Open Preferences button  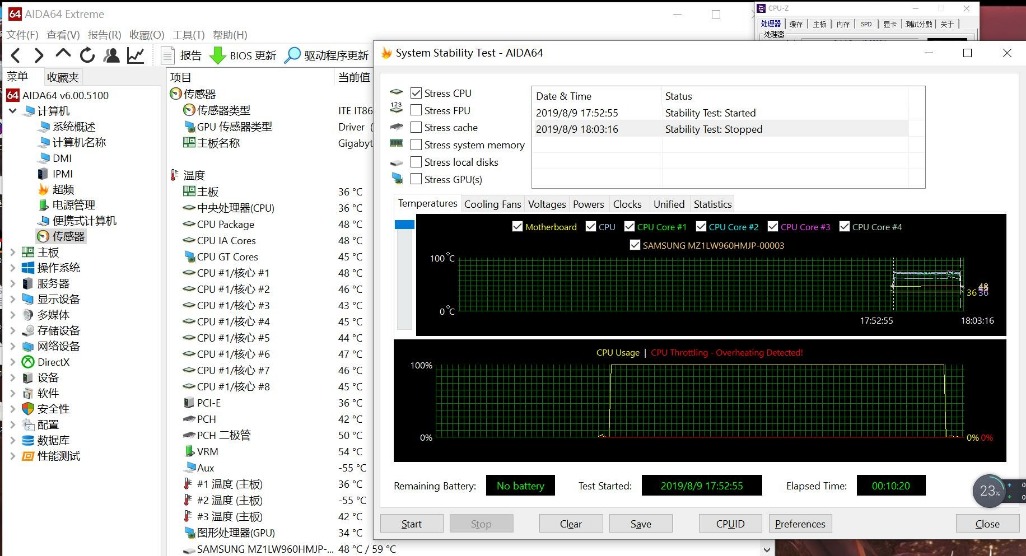(800, 523)
